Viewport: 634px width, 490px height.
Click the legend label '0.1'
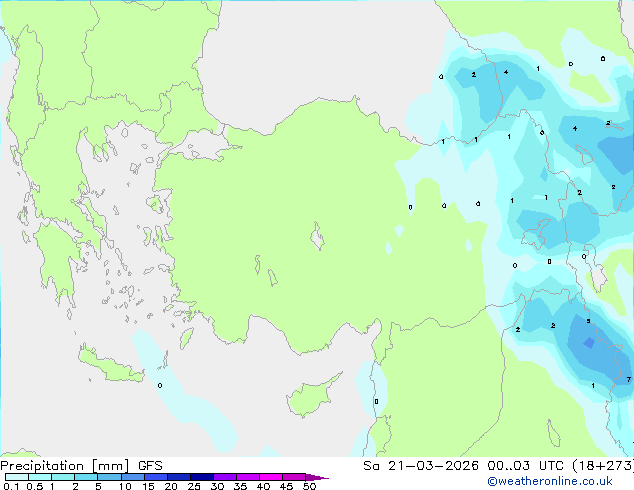click(11, 486)
